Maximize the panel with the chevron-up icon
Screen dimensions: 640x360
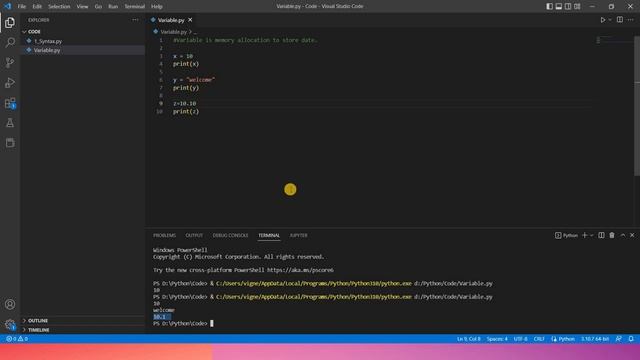click(x=622, y=236)
